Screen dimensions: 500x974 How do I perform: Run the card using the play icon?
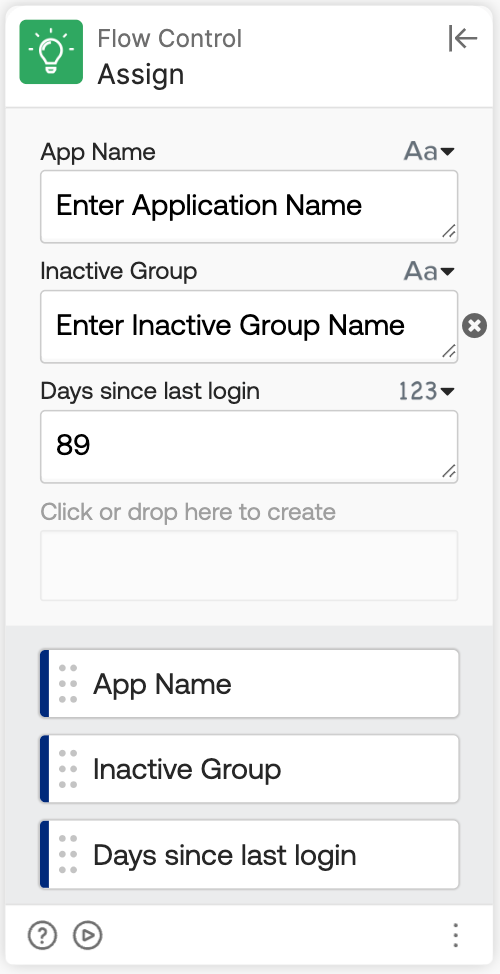click(88, 935)
